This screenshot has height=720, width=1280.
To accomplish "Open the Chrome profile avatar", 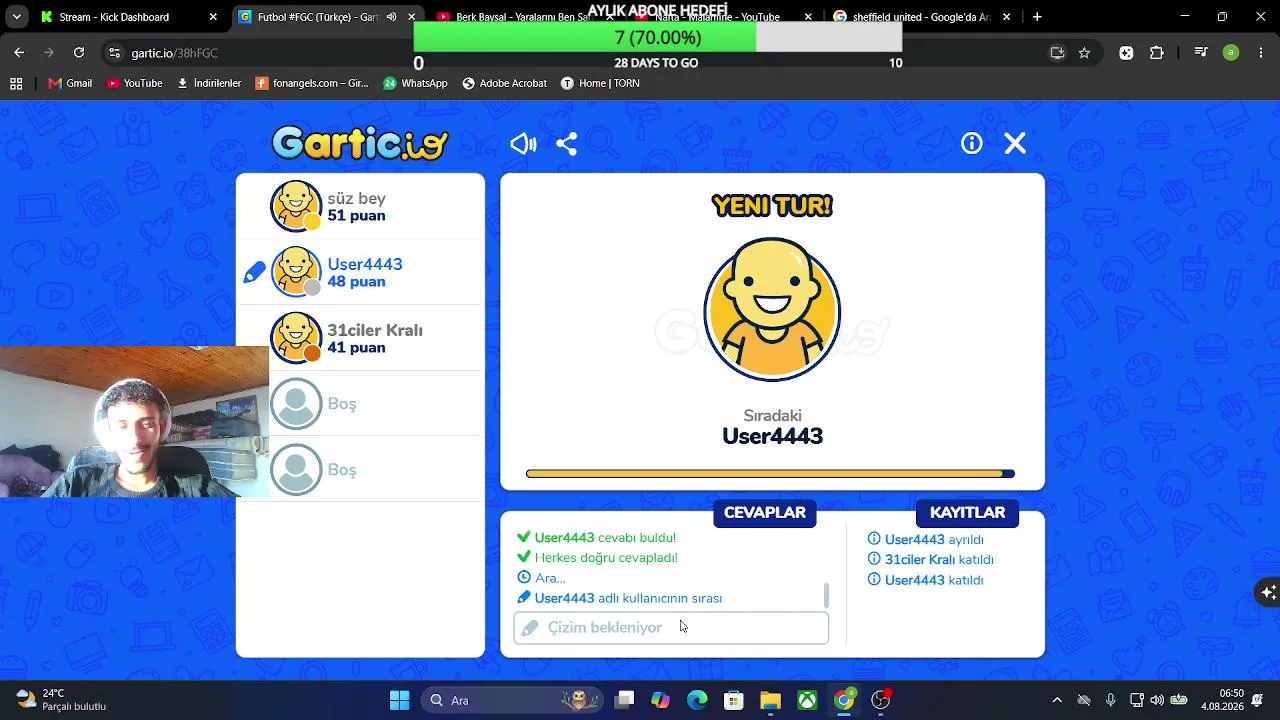I will pyautogui.click(x=1231, y=53).
